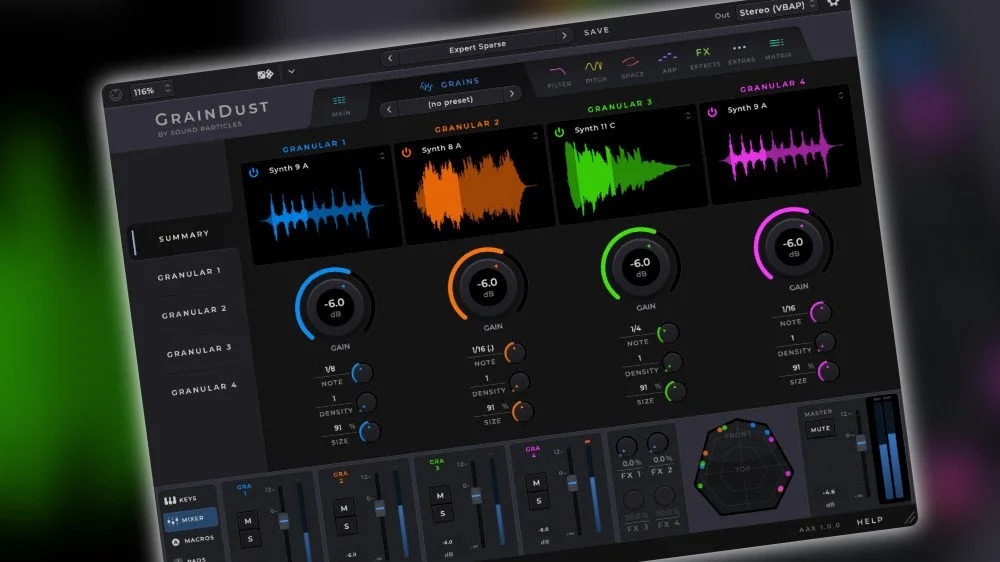Mute the GRA 3 mixer channel
The width and height of the screenshot is (1000, 562).
click(x=440, y=495)
